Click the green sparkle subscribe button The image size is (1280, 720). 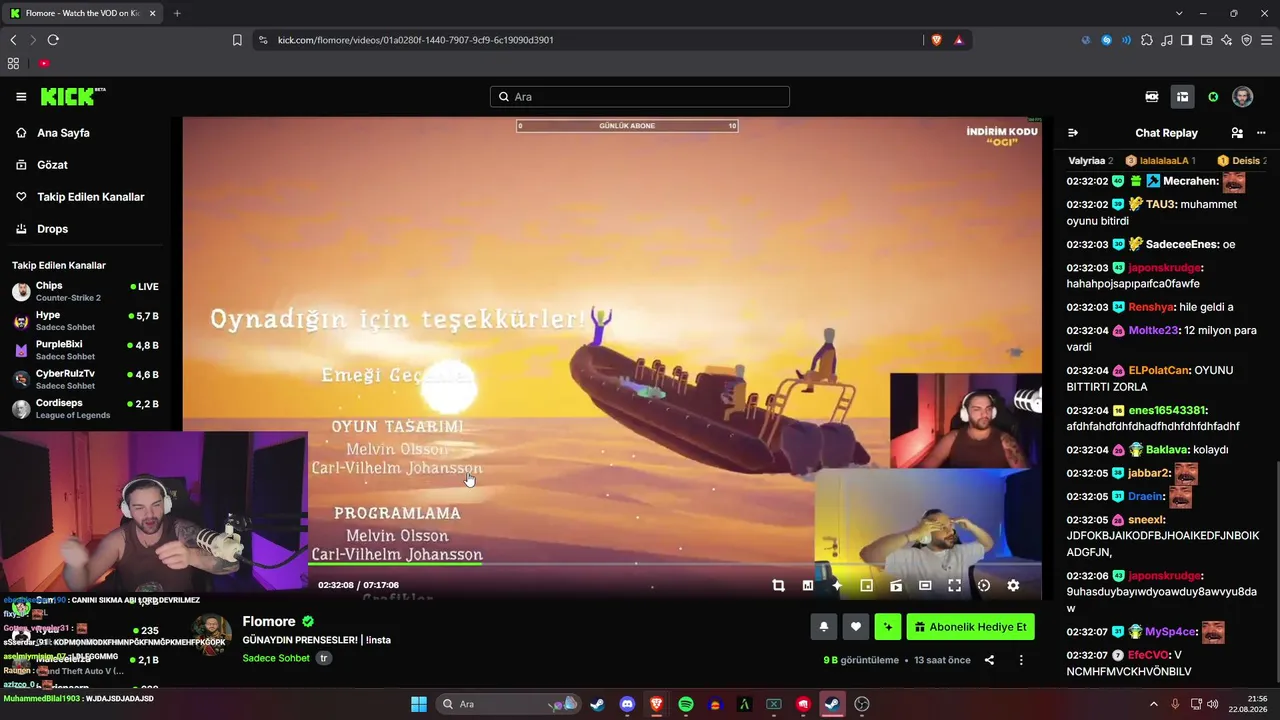pos(888,627)
